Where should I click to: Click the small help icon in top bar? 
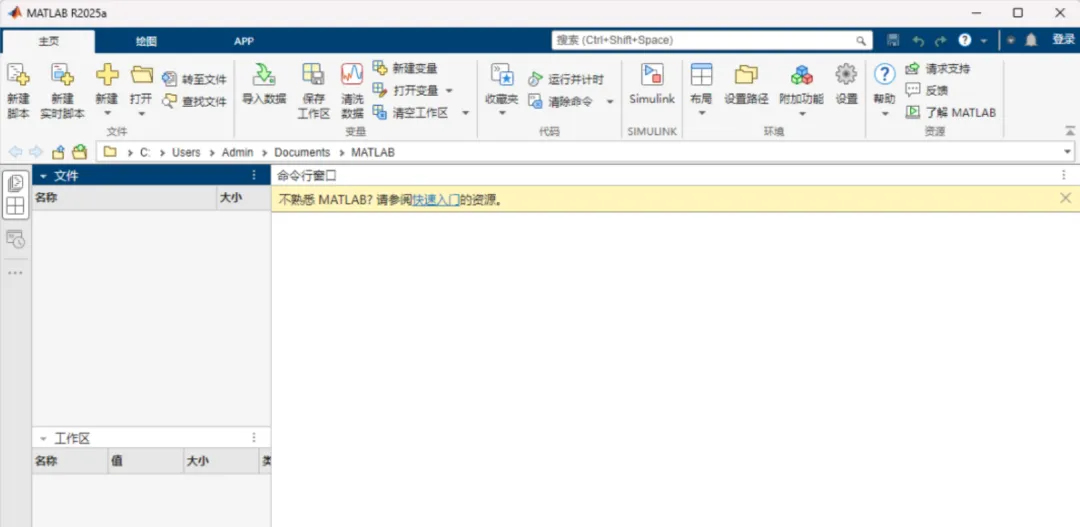[965, 41]
